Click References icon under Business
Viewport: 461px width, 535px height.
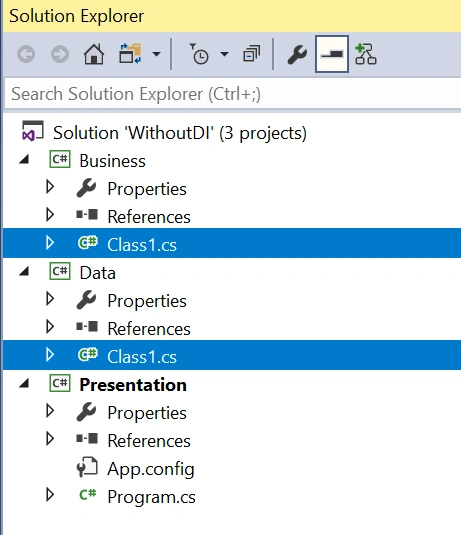click(87, 215)
